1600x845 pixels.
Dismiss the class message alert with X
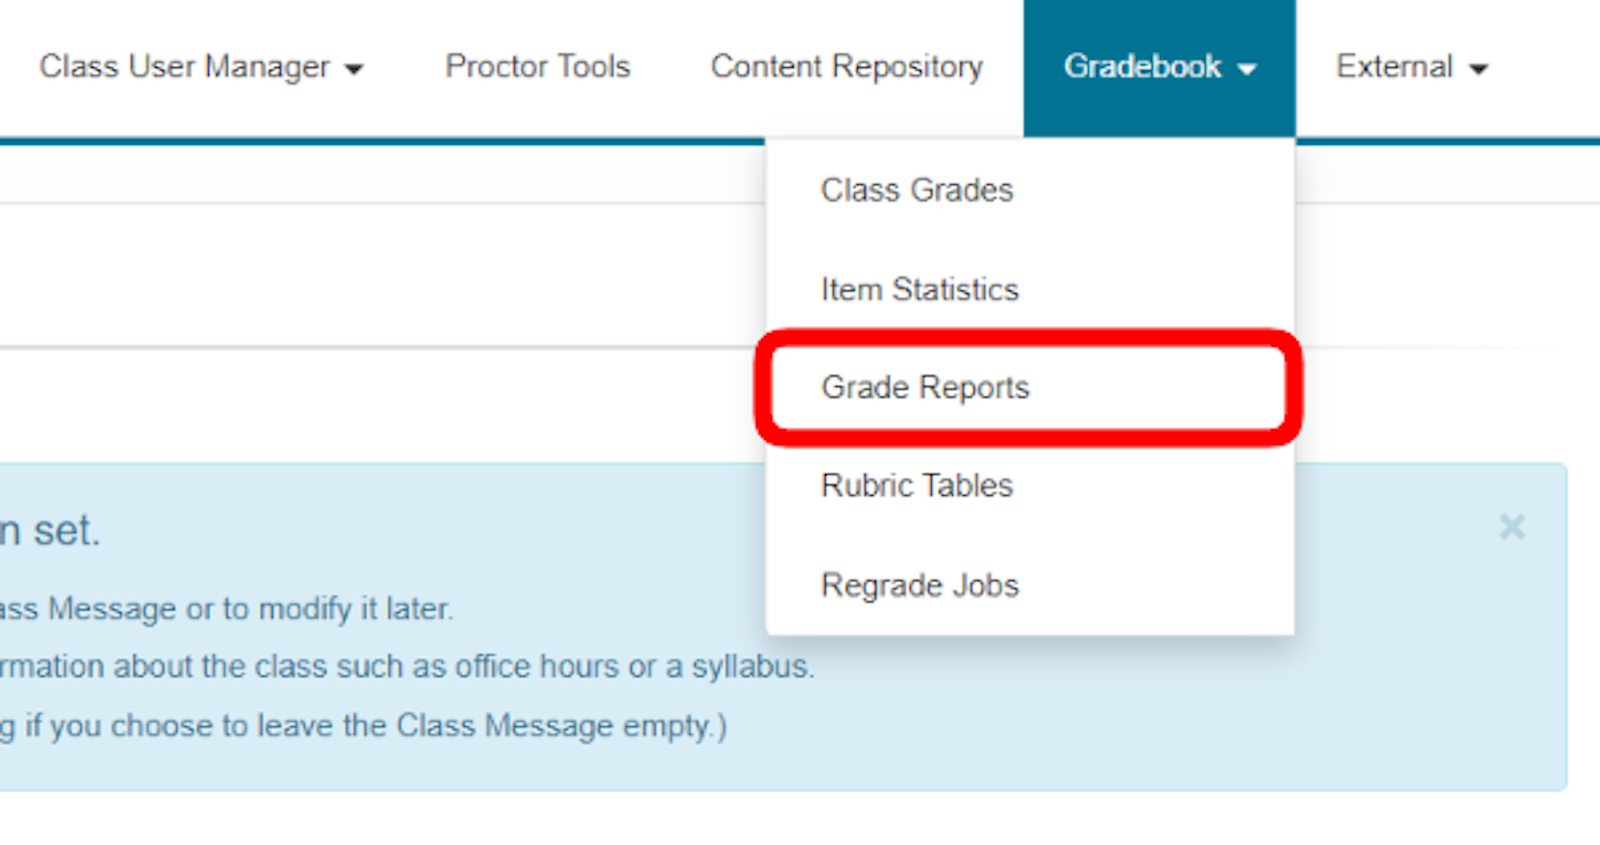(x=1511, y=527)
